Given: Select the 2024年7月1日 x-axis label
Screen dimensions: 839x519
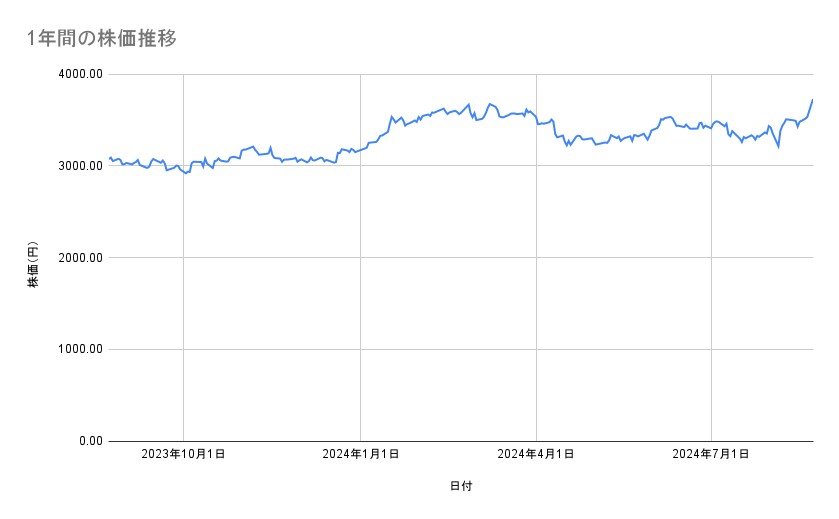Looking at the screenshot, I should [711, 454].
